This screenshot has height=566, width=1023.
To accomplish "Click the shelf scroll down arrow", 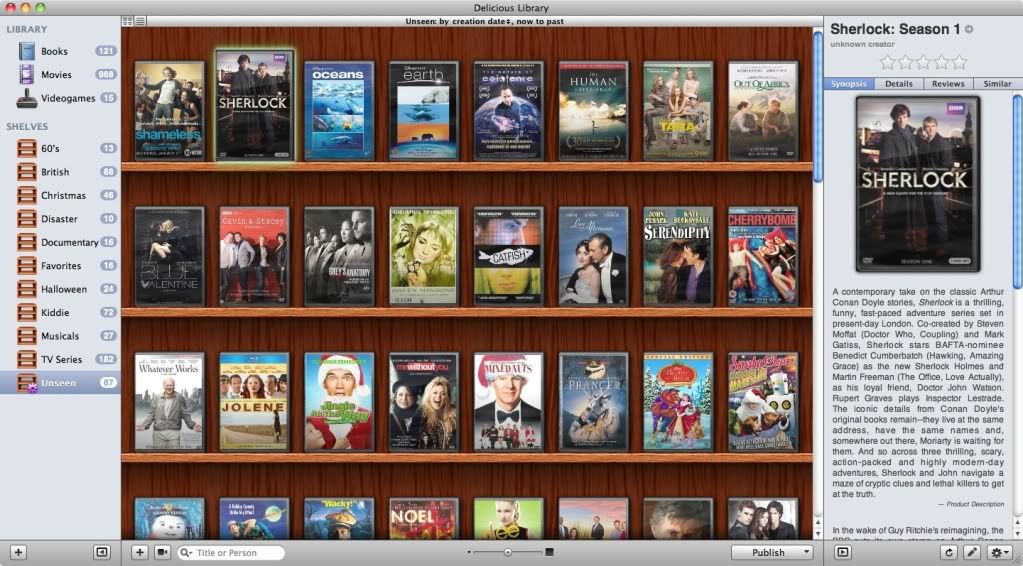I will coord(818,533).
